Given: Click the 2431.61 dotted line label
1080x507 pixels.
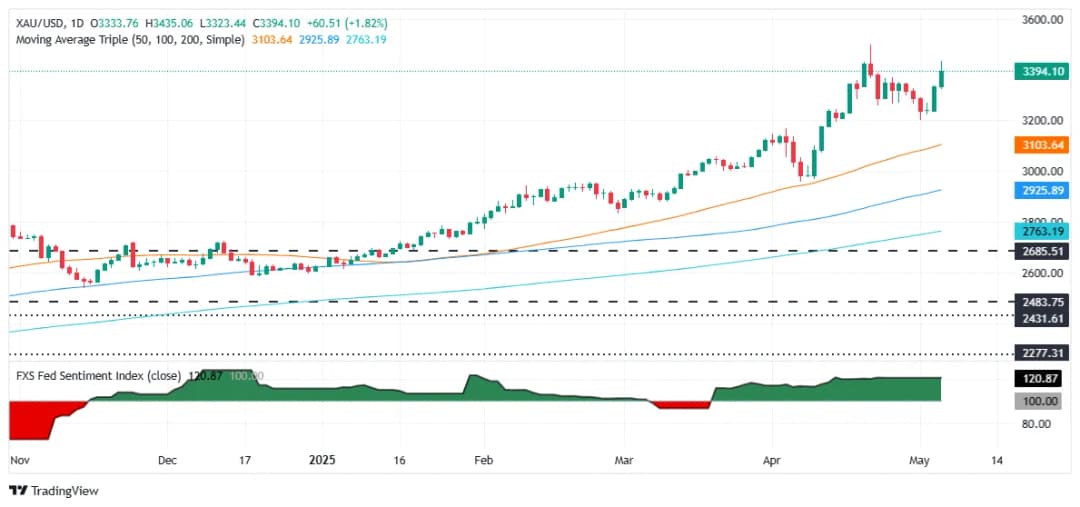Looking at the screenshot, I should coord(1039,316).
